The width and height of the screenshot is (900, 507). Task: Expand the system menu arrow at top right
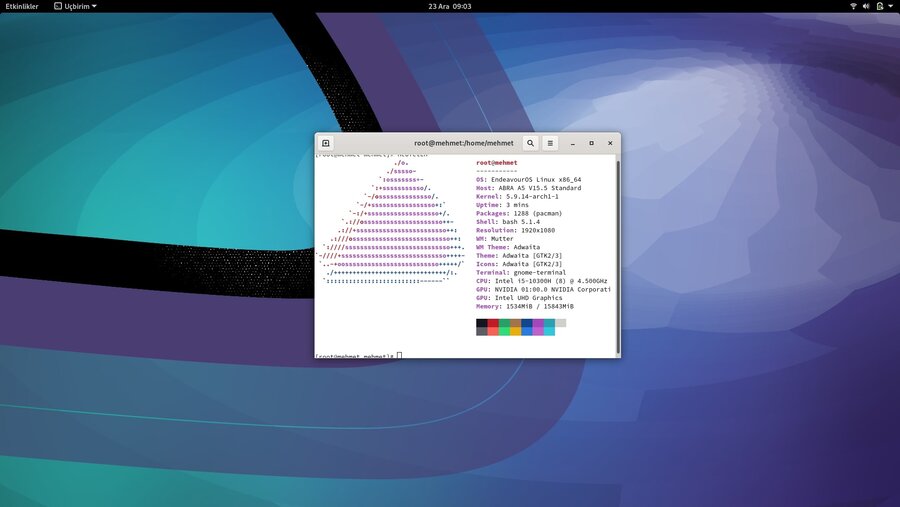click(x=890, y=6)
